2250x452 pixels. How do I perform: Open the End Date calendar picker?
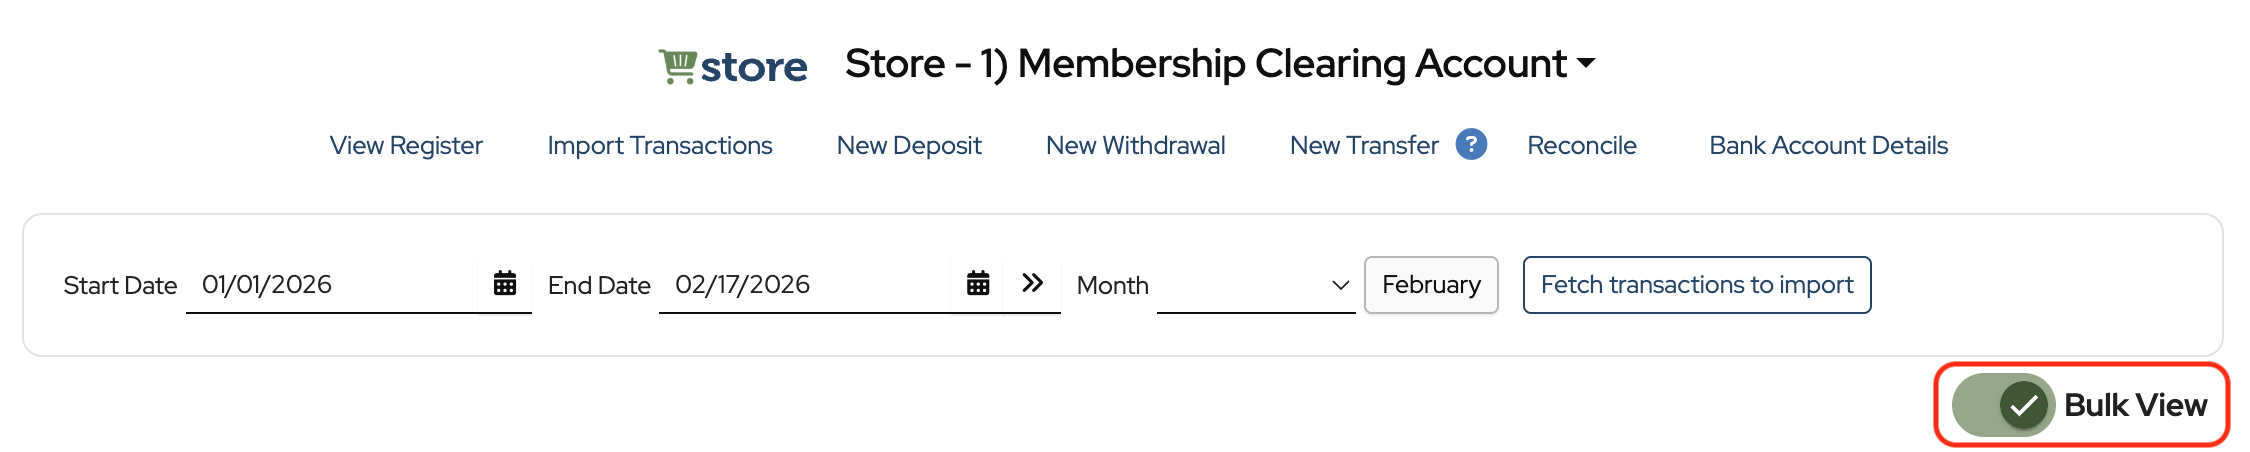(978, 284)
